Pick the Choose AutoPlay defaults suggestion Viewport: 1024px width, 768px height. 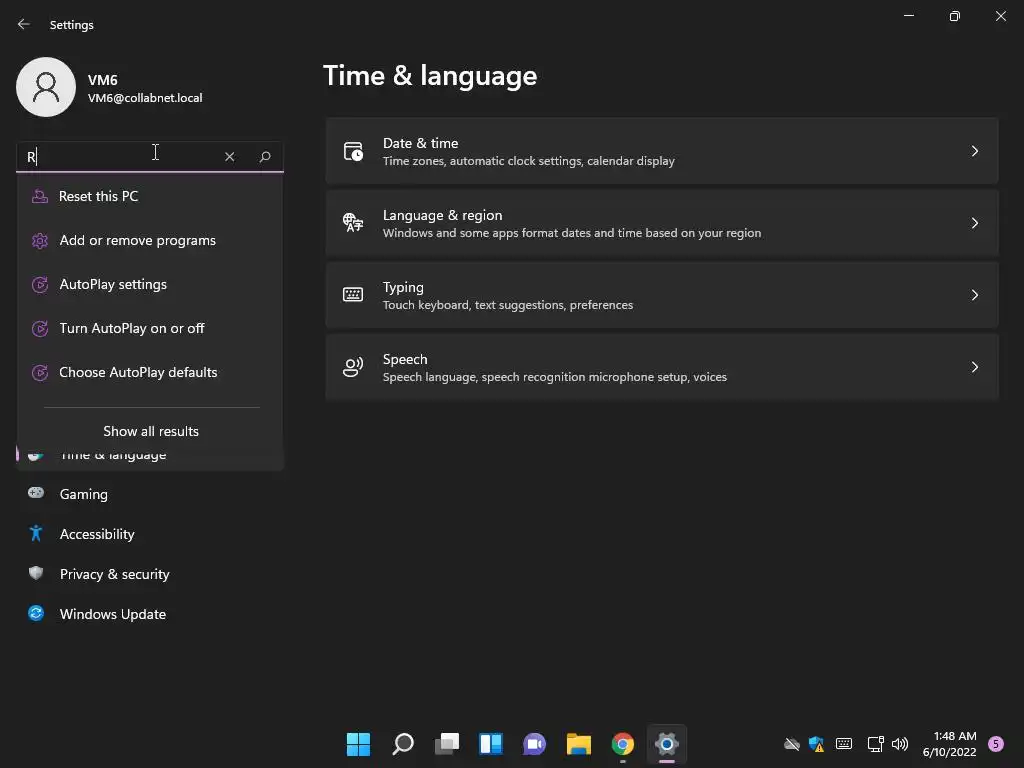tap(150, 372)
